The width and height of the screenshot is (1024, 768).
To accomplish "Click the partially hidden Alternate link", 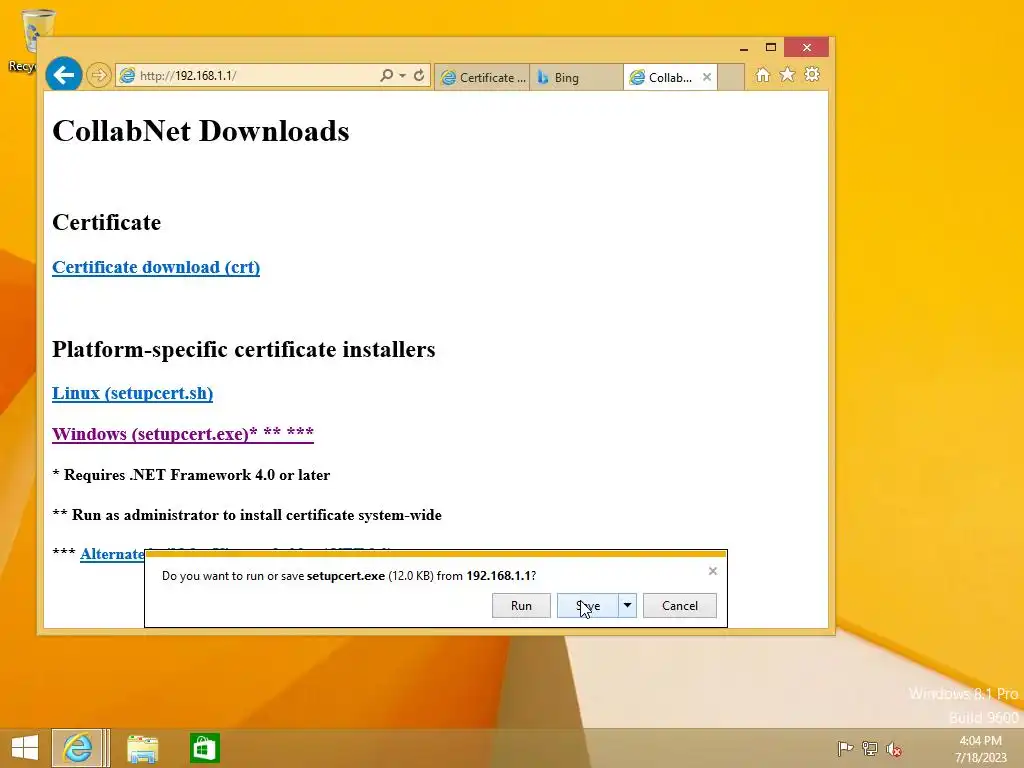I will click(112, 554).
